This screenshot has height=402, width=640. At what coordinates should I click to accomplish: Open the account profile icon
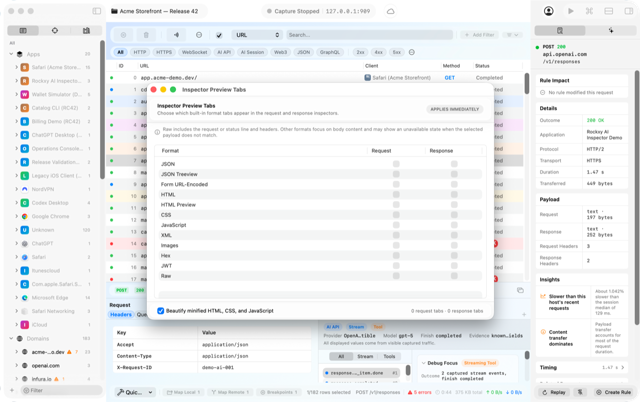click(549, 11)
